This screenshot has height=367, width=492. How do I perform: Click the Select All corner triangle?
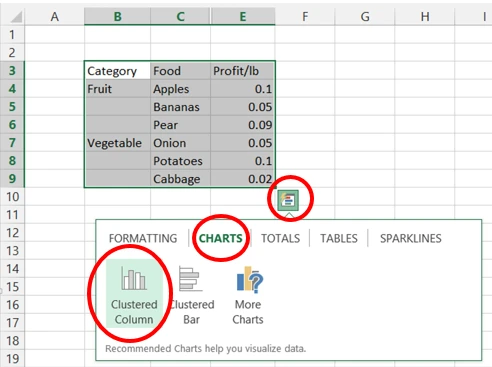click(16, 17)
